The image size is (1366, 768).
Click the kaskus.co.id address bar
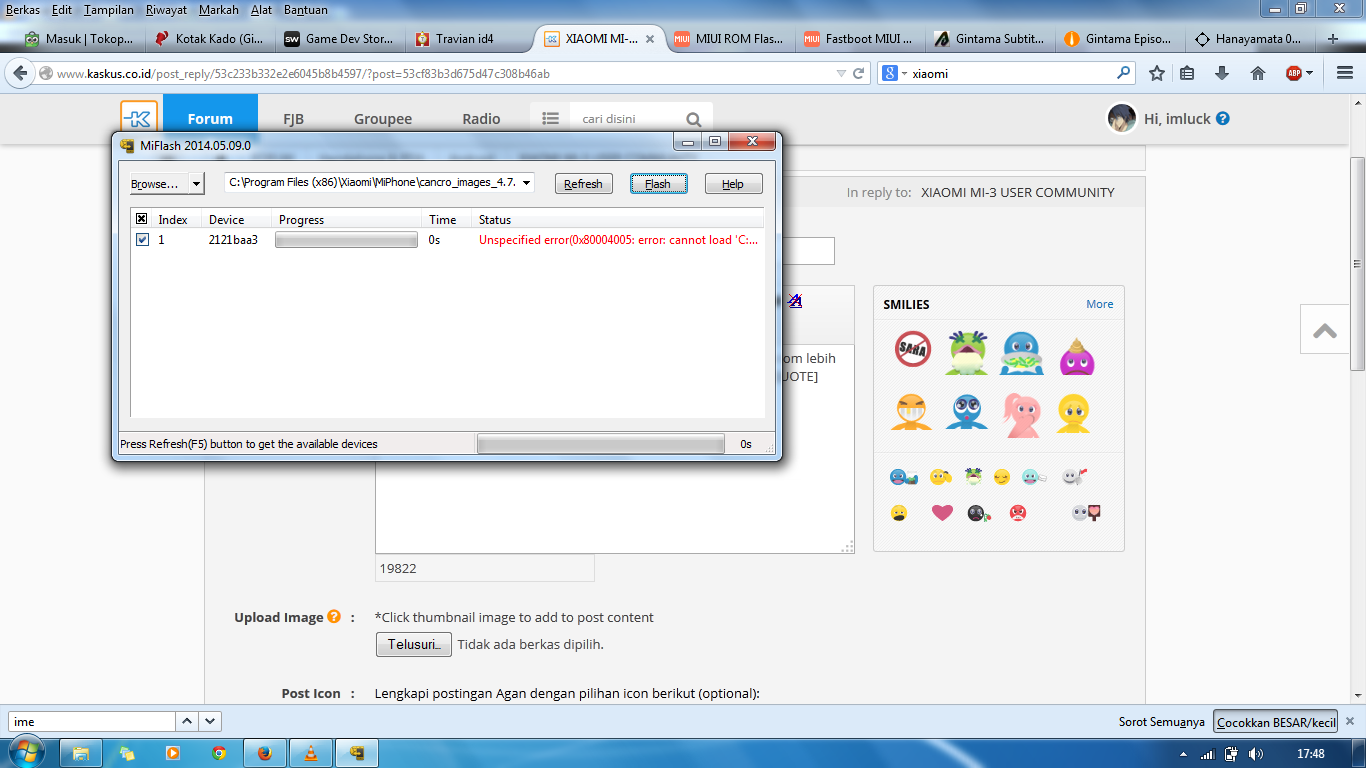tap(440, 73)
